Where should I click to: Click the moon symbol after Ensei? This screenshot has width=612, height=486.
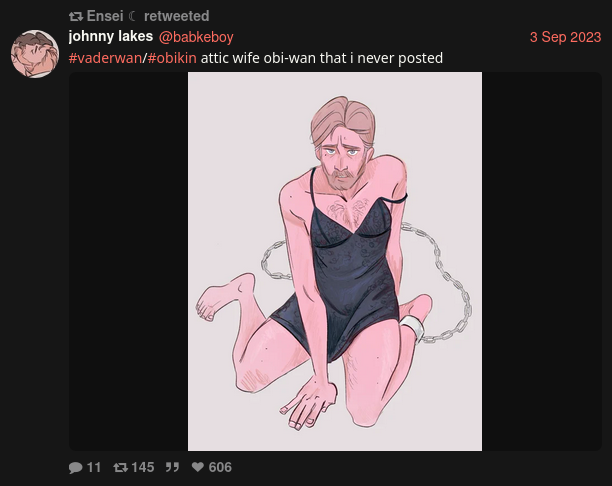coord(133,16)
